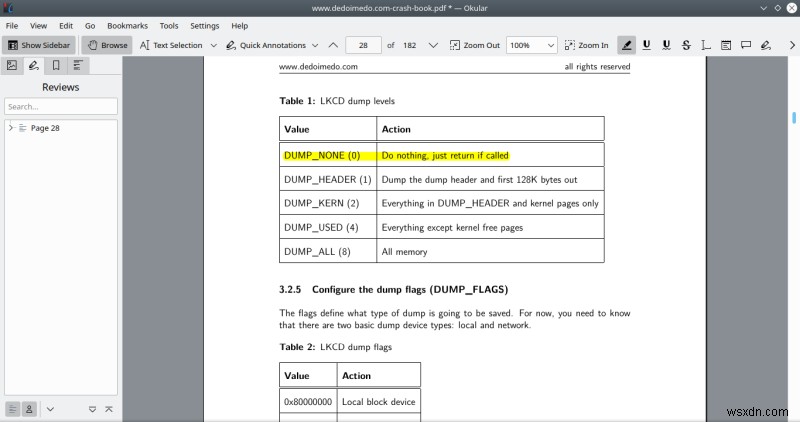The height and width of the screenshot is (422, 800).
Task: Open the Settings menu
Action: point(204,25)
